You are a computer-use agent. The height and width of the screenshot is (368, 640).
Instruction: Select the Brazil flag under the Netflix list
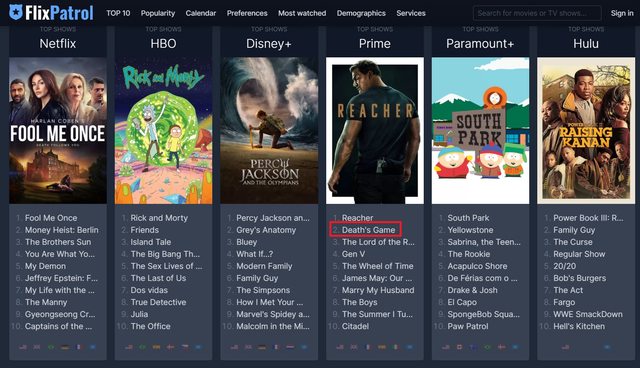[51, 347]
